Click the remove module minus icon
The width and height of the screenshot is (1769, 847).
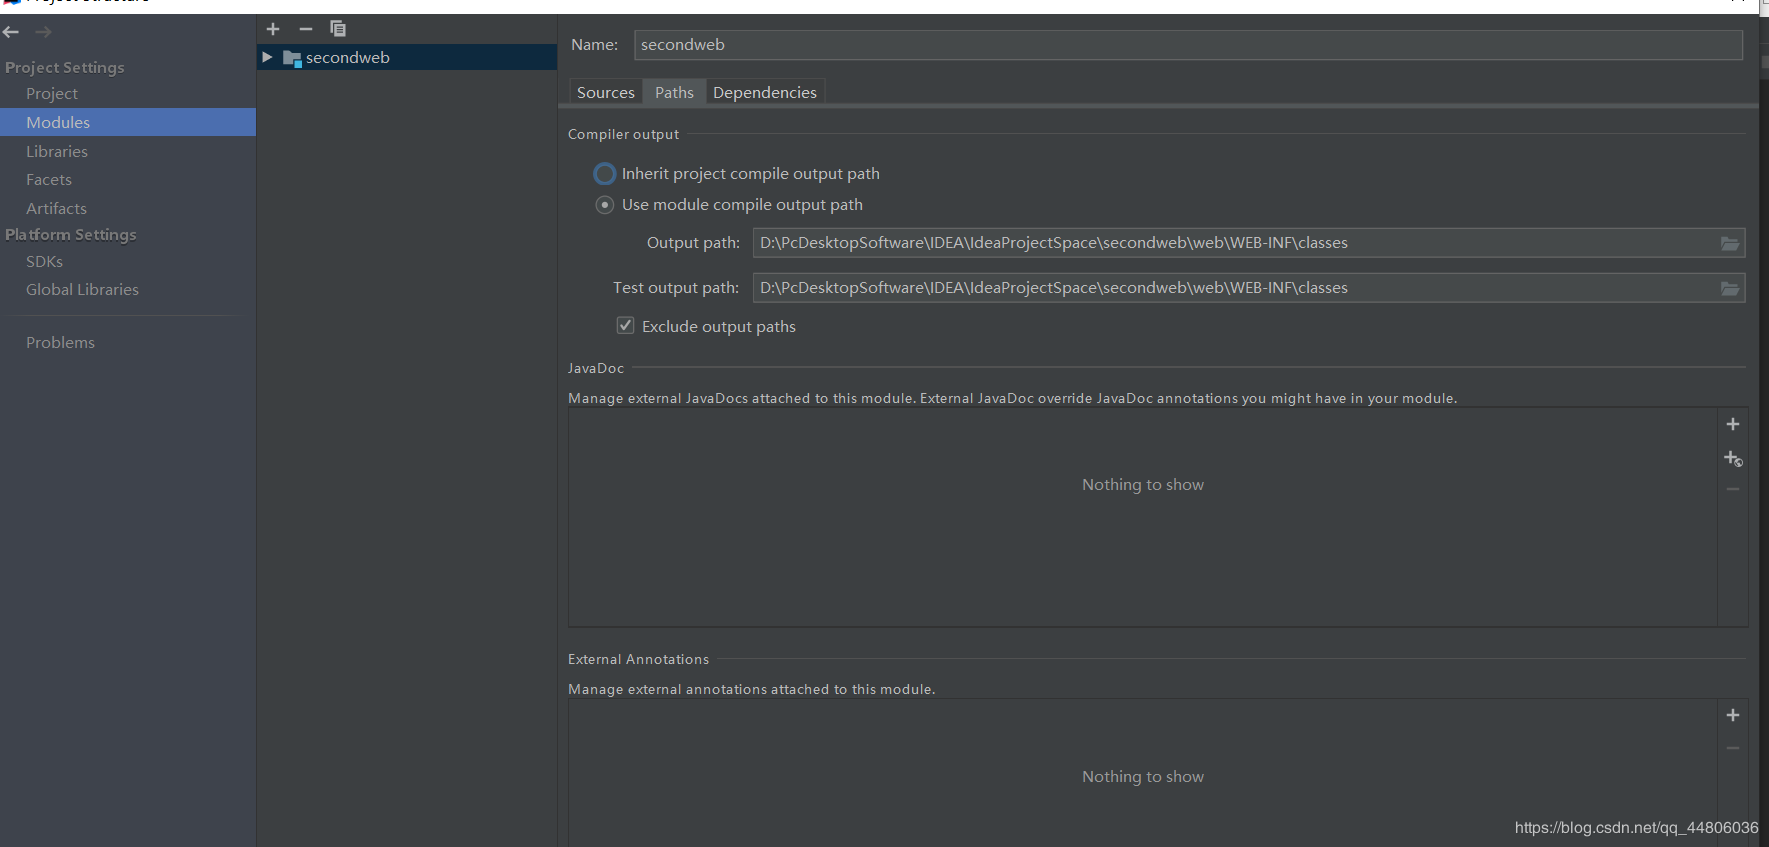point(306,29)
